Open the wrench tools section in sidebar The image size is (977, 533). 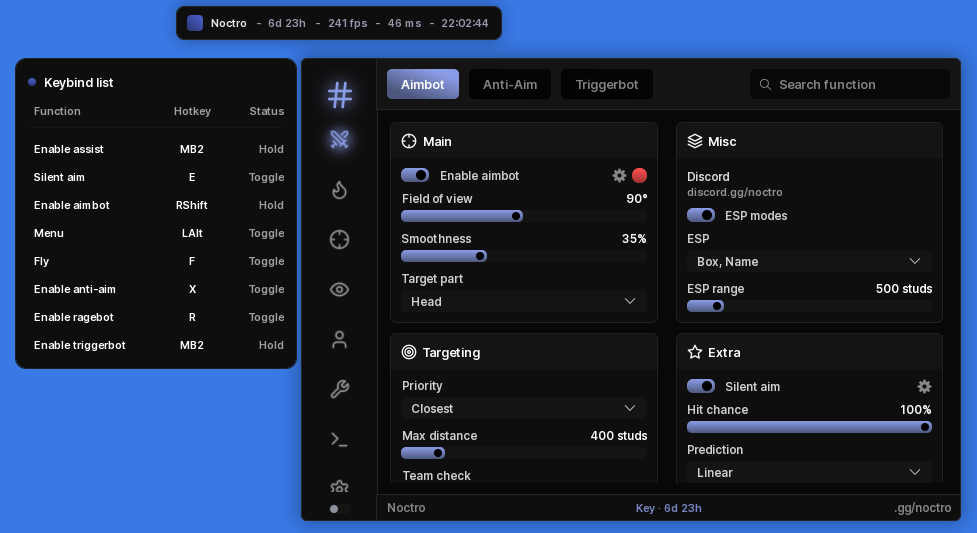[x=340, y=389]
